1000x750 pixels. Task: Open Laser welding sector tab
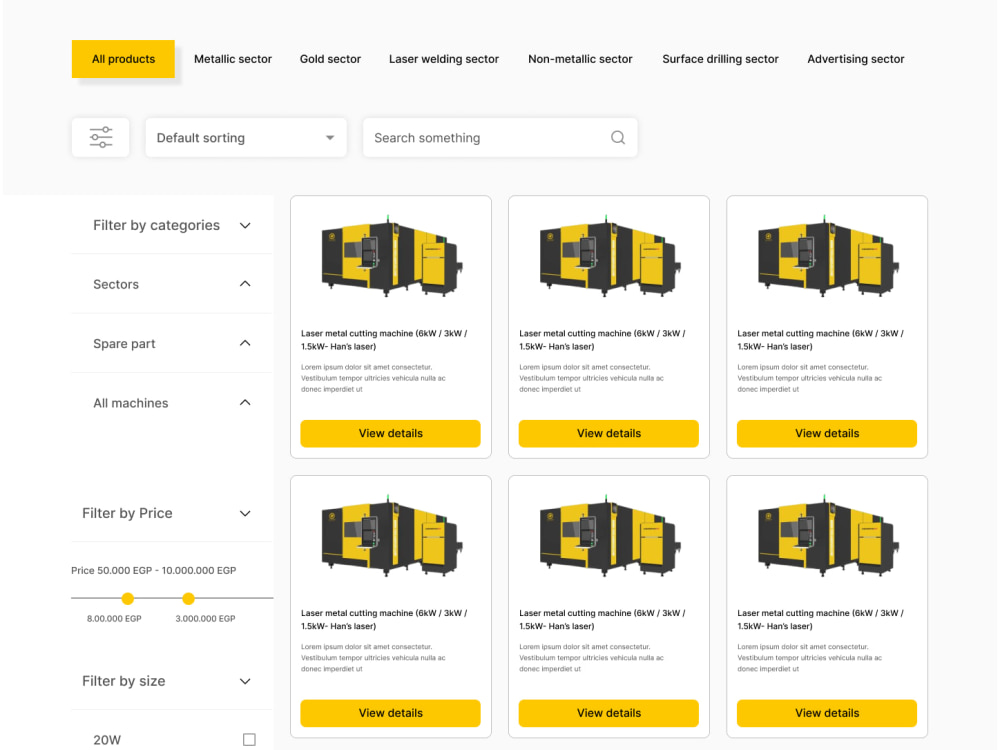pyautogui.click(x=444, y=59)
